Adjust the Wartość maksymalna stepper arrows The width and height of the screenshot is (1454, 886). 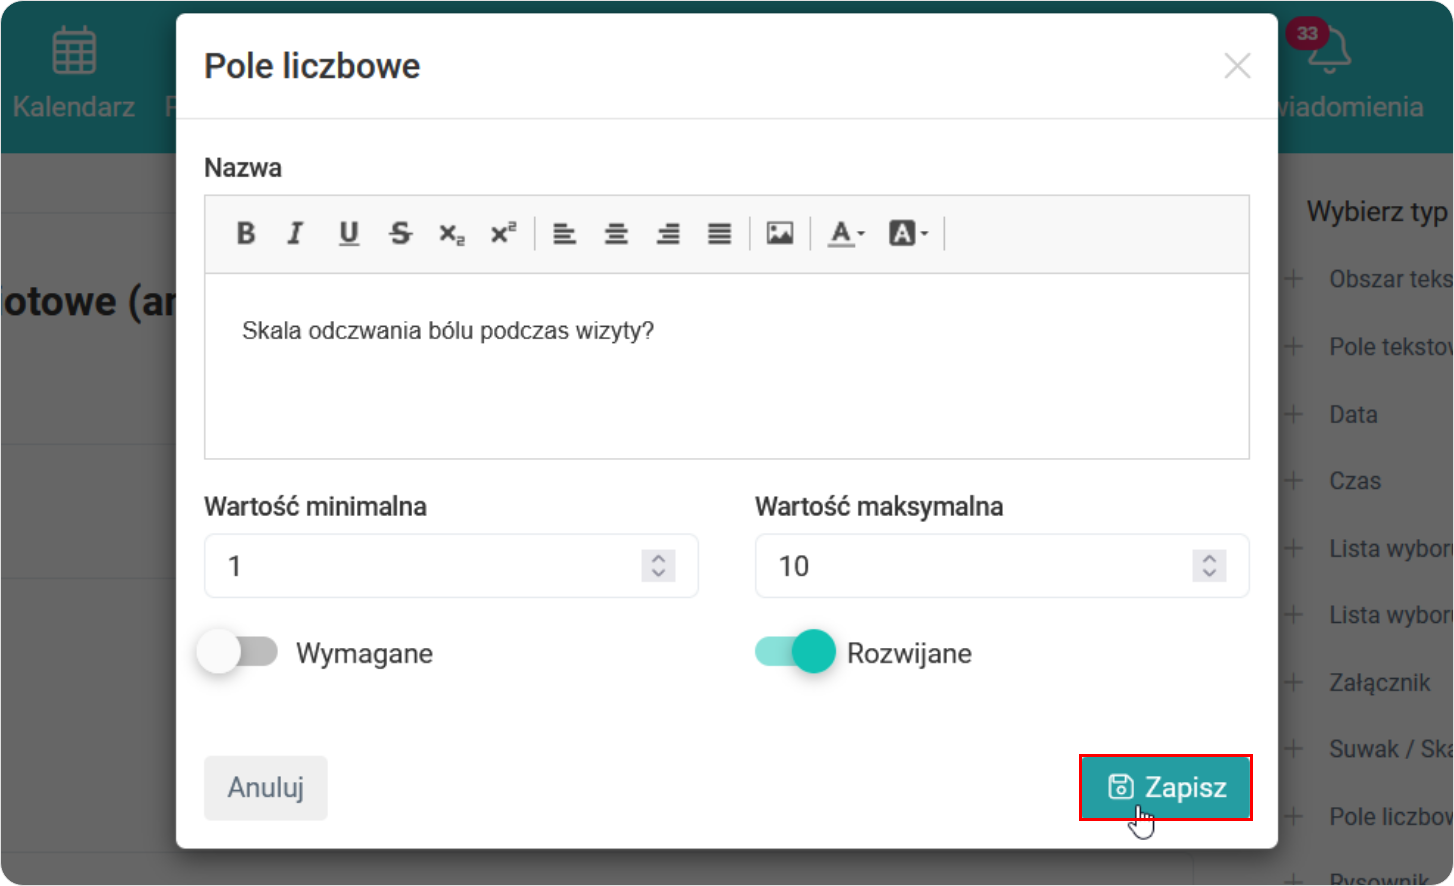point(1209,566)
